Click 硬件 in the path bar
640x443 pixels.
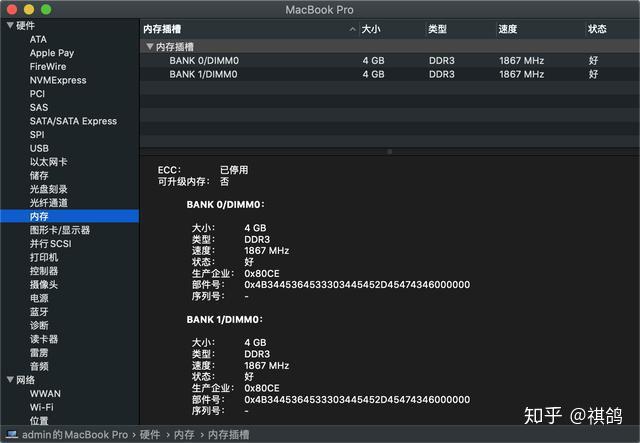click(x=150, y=434)
